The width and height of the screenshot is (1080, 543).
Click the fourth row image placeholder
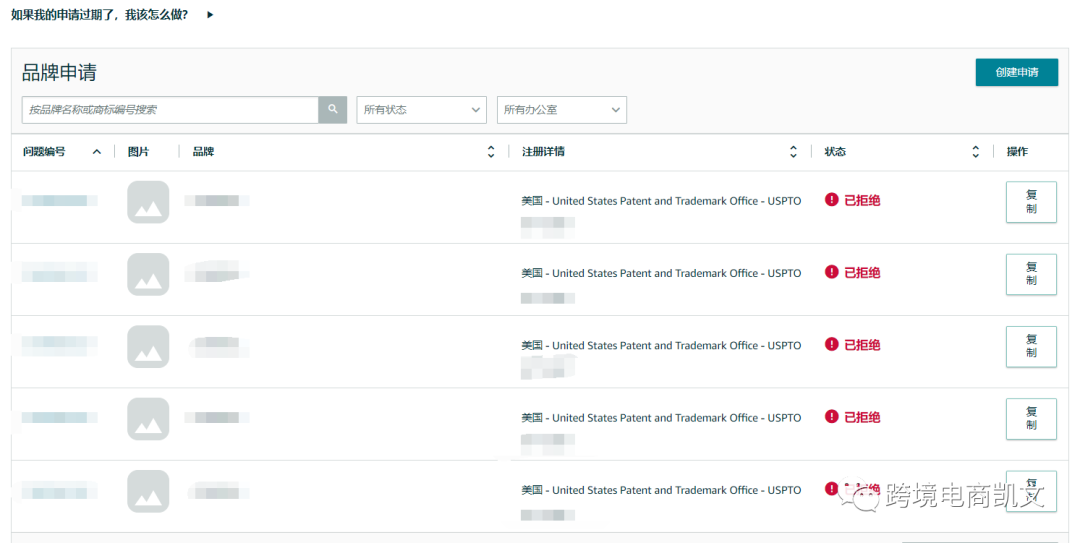(x=148, y=419)
